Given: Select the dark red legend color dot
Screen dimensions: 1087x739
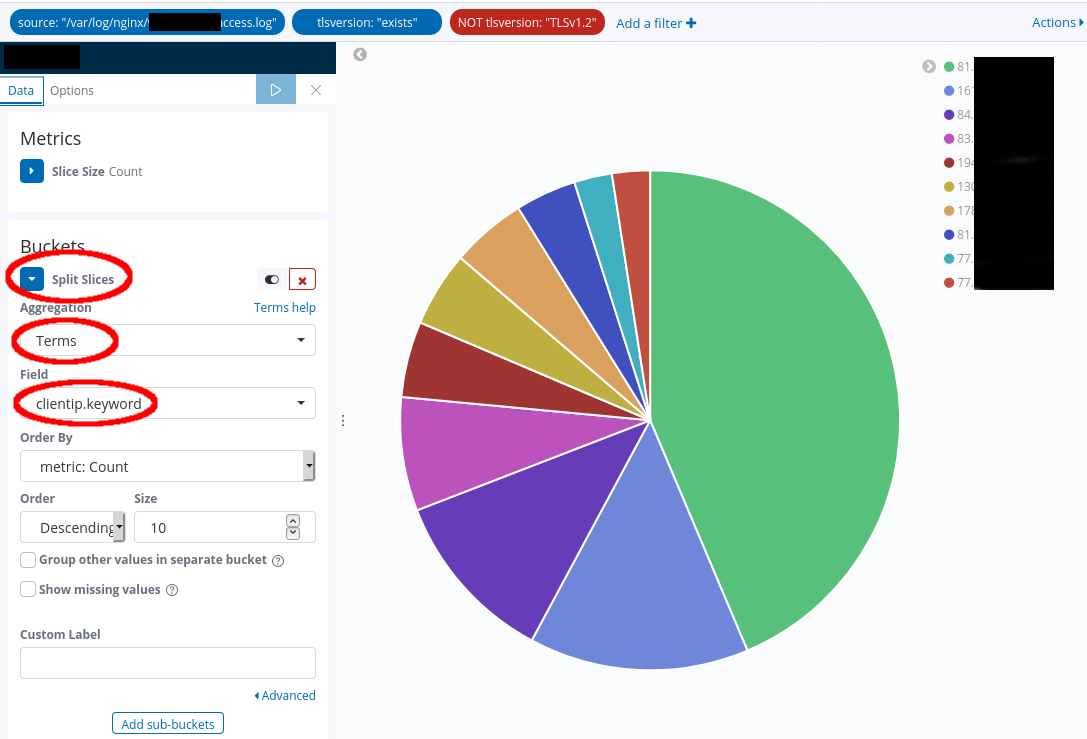Looking at the screenshot, I should (x=949, y=162).
